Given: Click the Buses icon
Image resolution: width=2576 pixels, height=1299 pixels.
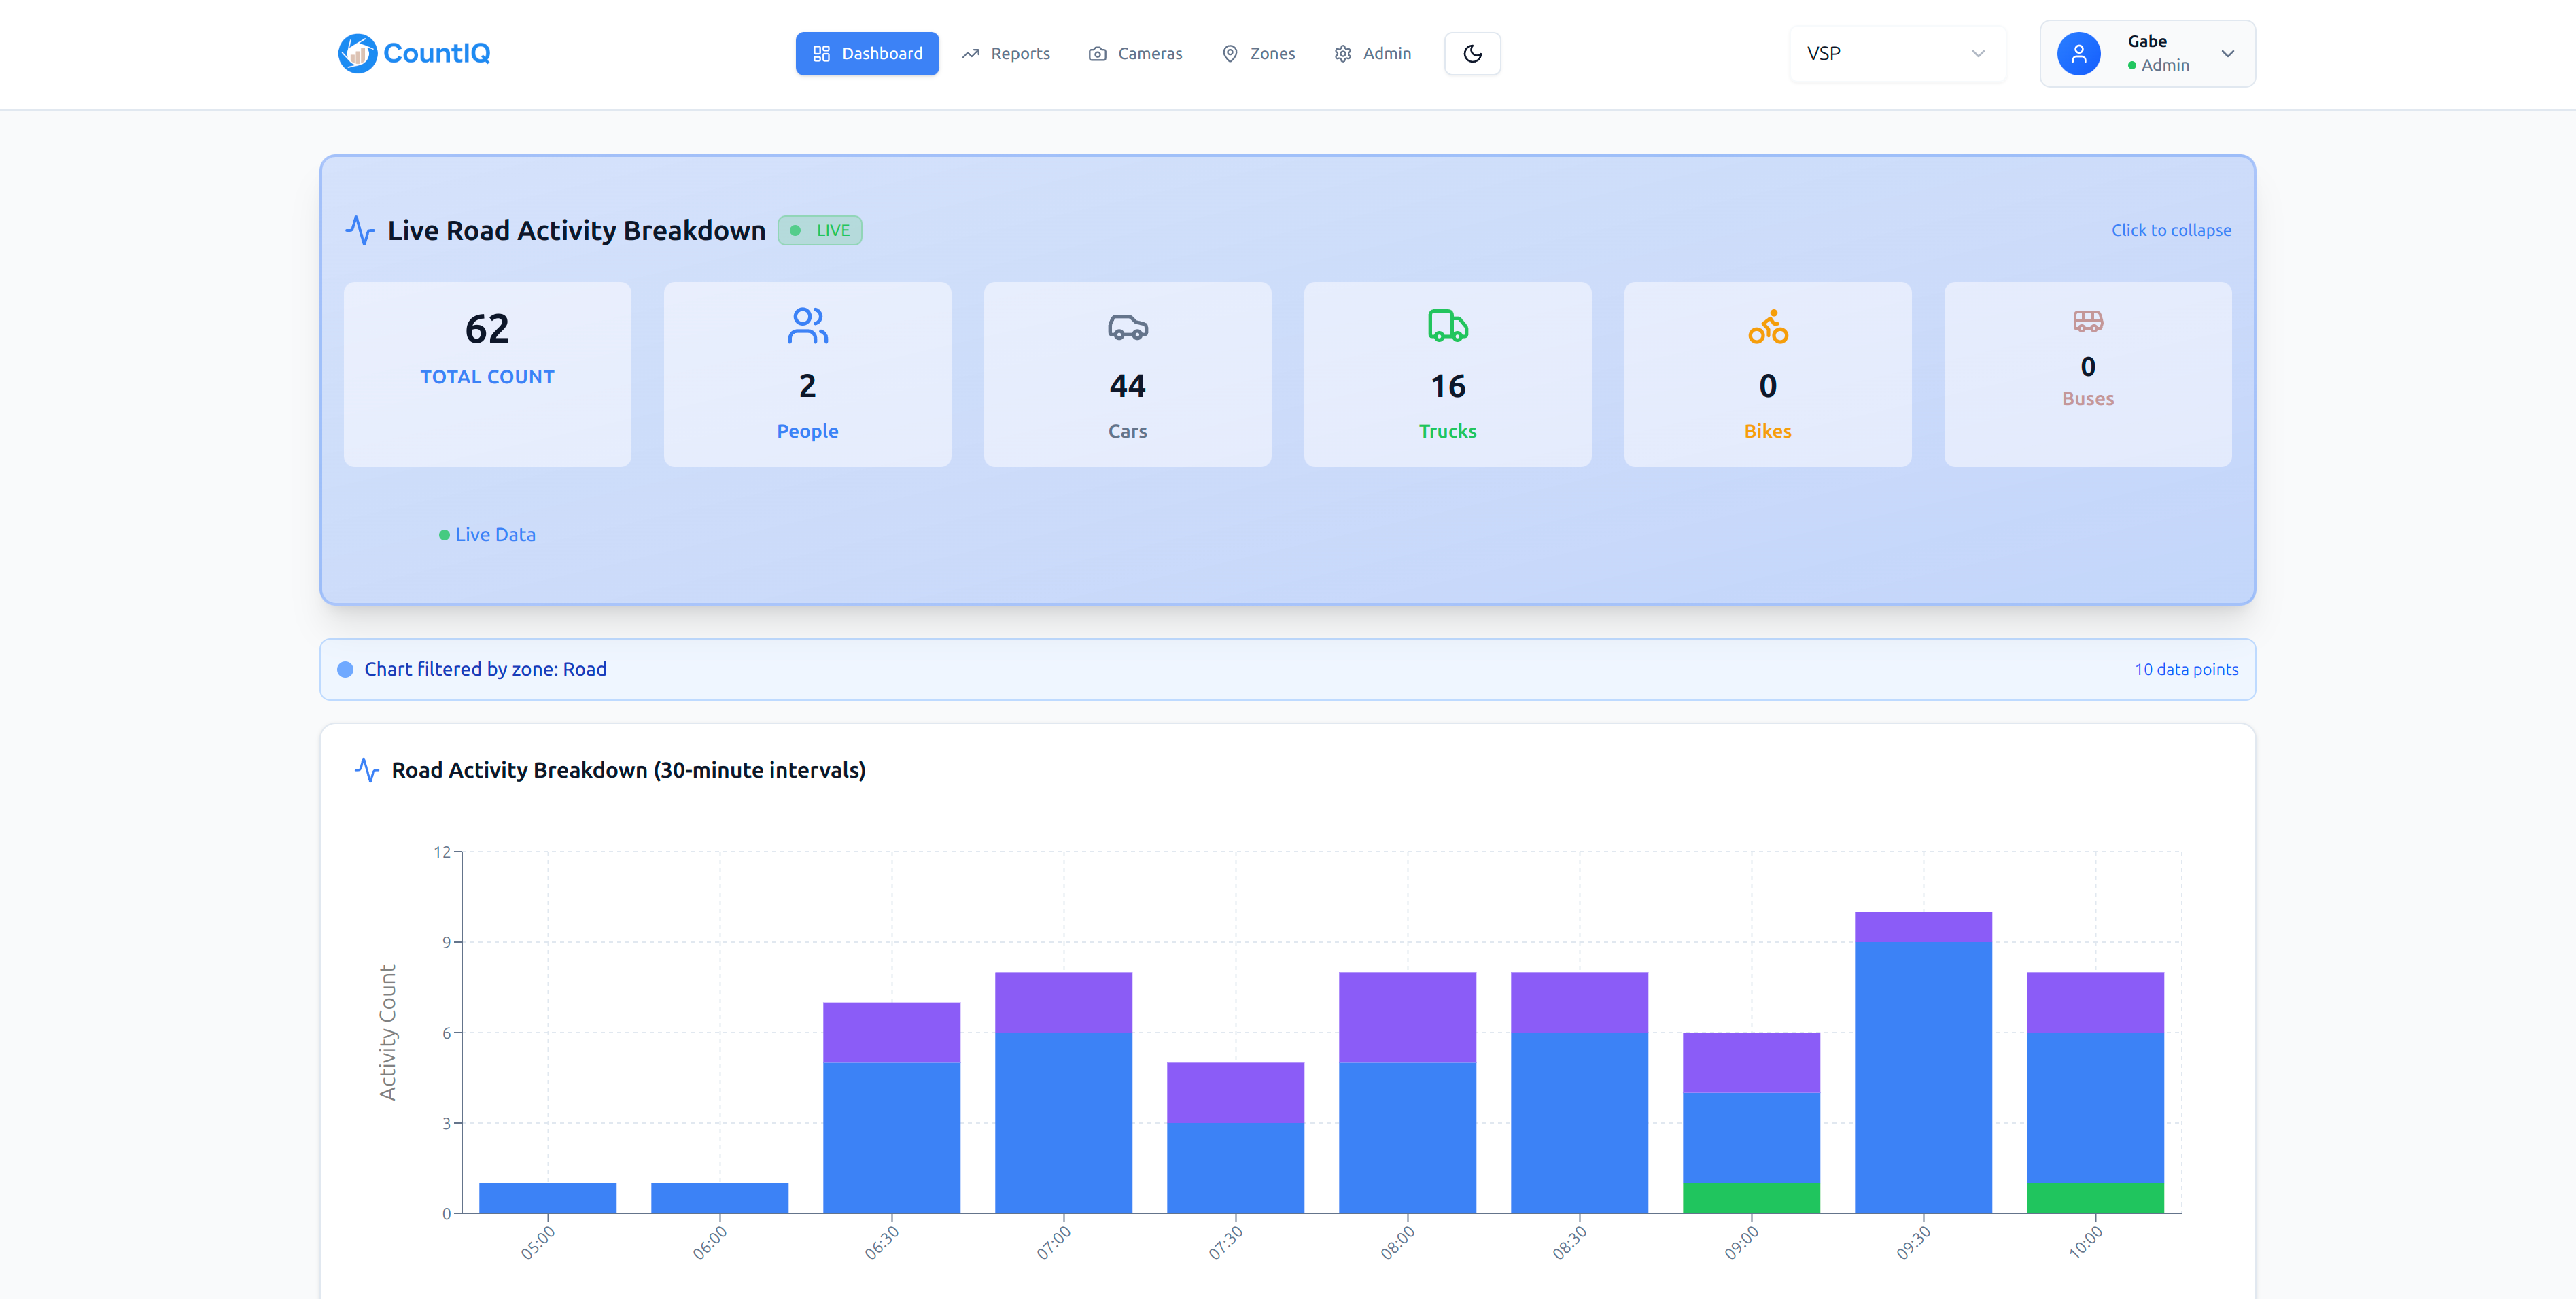Looking at the screenshot, I should pyautogui.click(x=2087, y=322).
